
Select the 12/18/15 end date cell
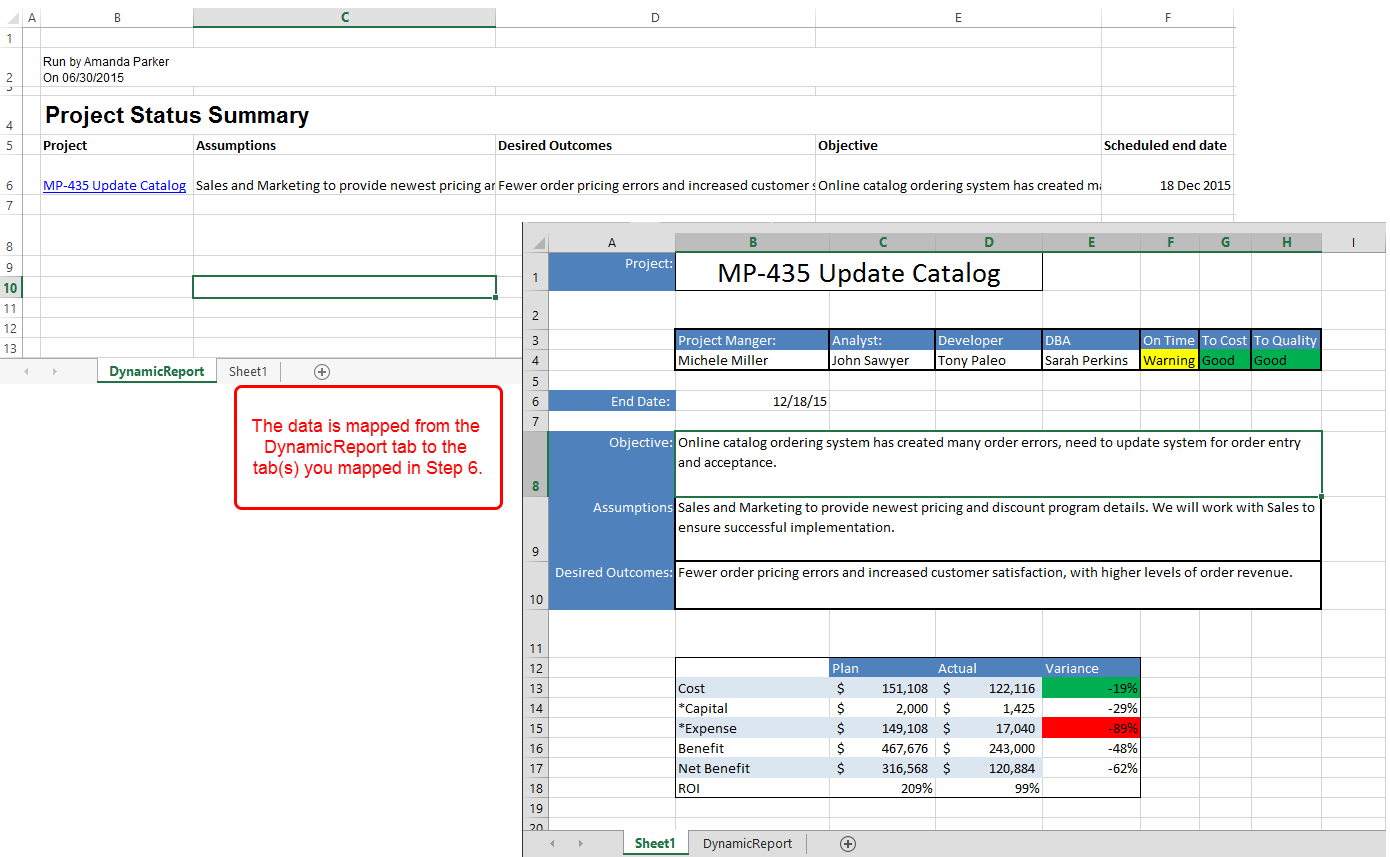point(752,401)
